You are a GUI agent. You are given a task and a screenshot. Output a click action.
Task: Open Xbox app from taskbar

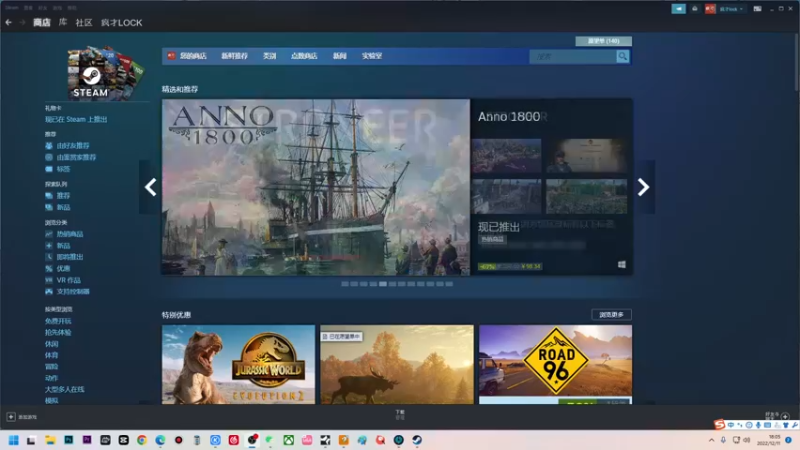click(289, 440)
